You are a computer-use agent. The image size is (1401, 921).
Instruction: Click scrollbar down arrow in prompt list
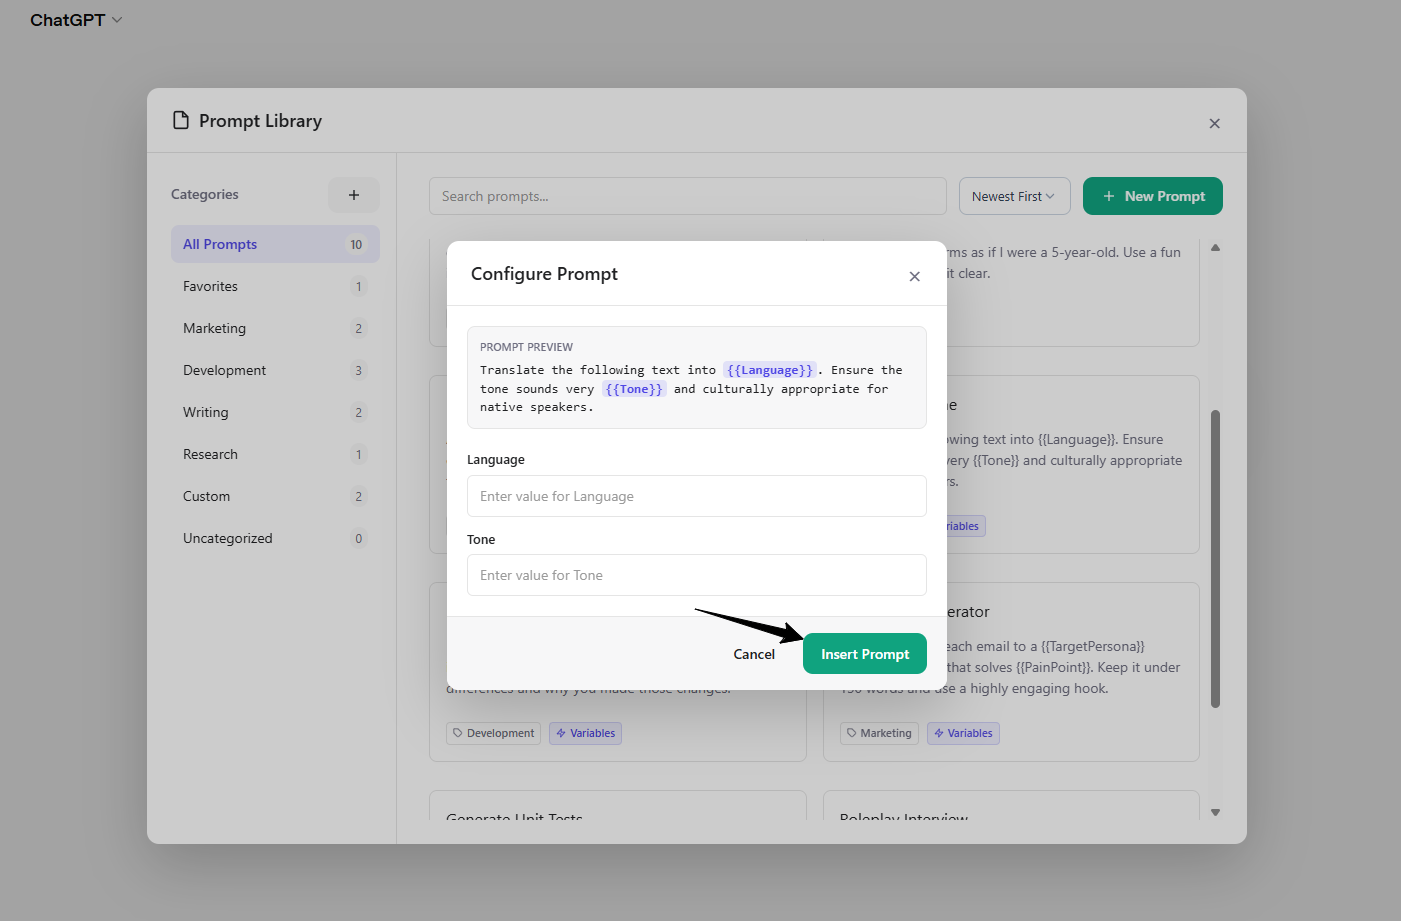[x=1215, y=812]
